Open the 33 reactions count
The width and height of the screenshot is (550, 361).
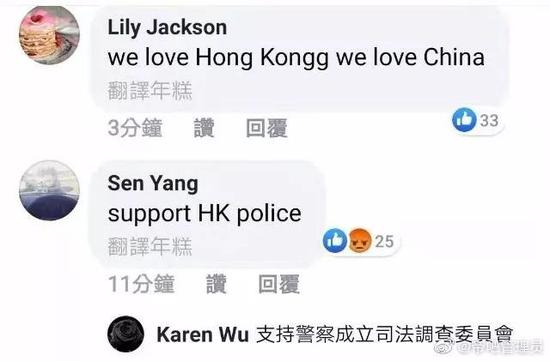(x=489, y=120)
